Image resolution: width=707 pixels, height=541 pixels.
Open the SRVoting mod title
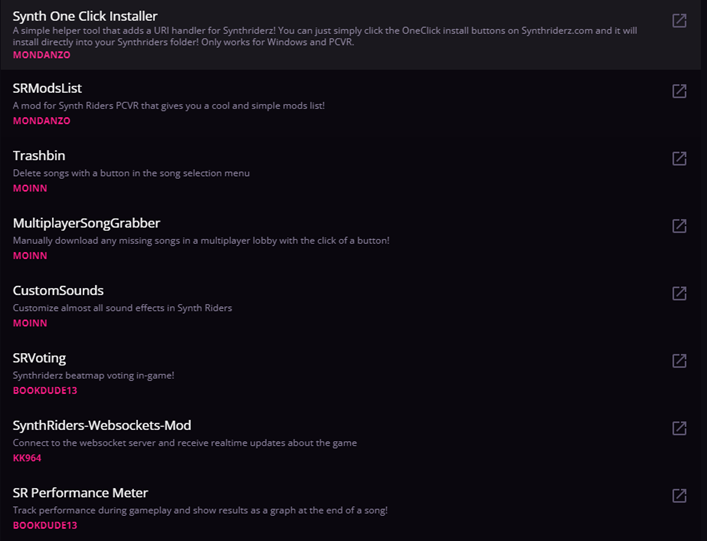[x=39, y=358]
